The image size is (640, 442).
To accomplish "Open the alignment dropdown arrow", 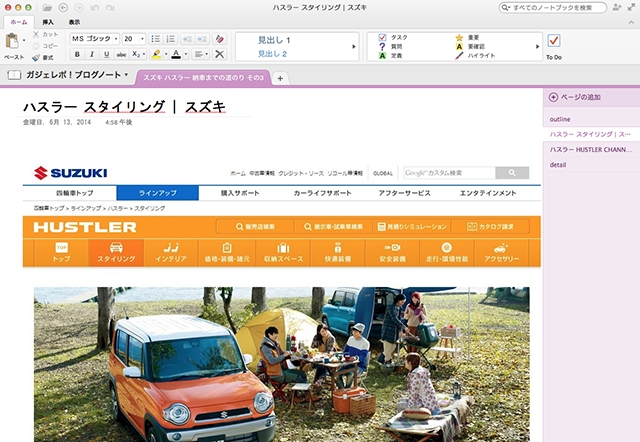I will click(x=207, y=54).
